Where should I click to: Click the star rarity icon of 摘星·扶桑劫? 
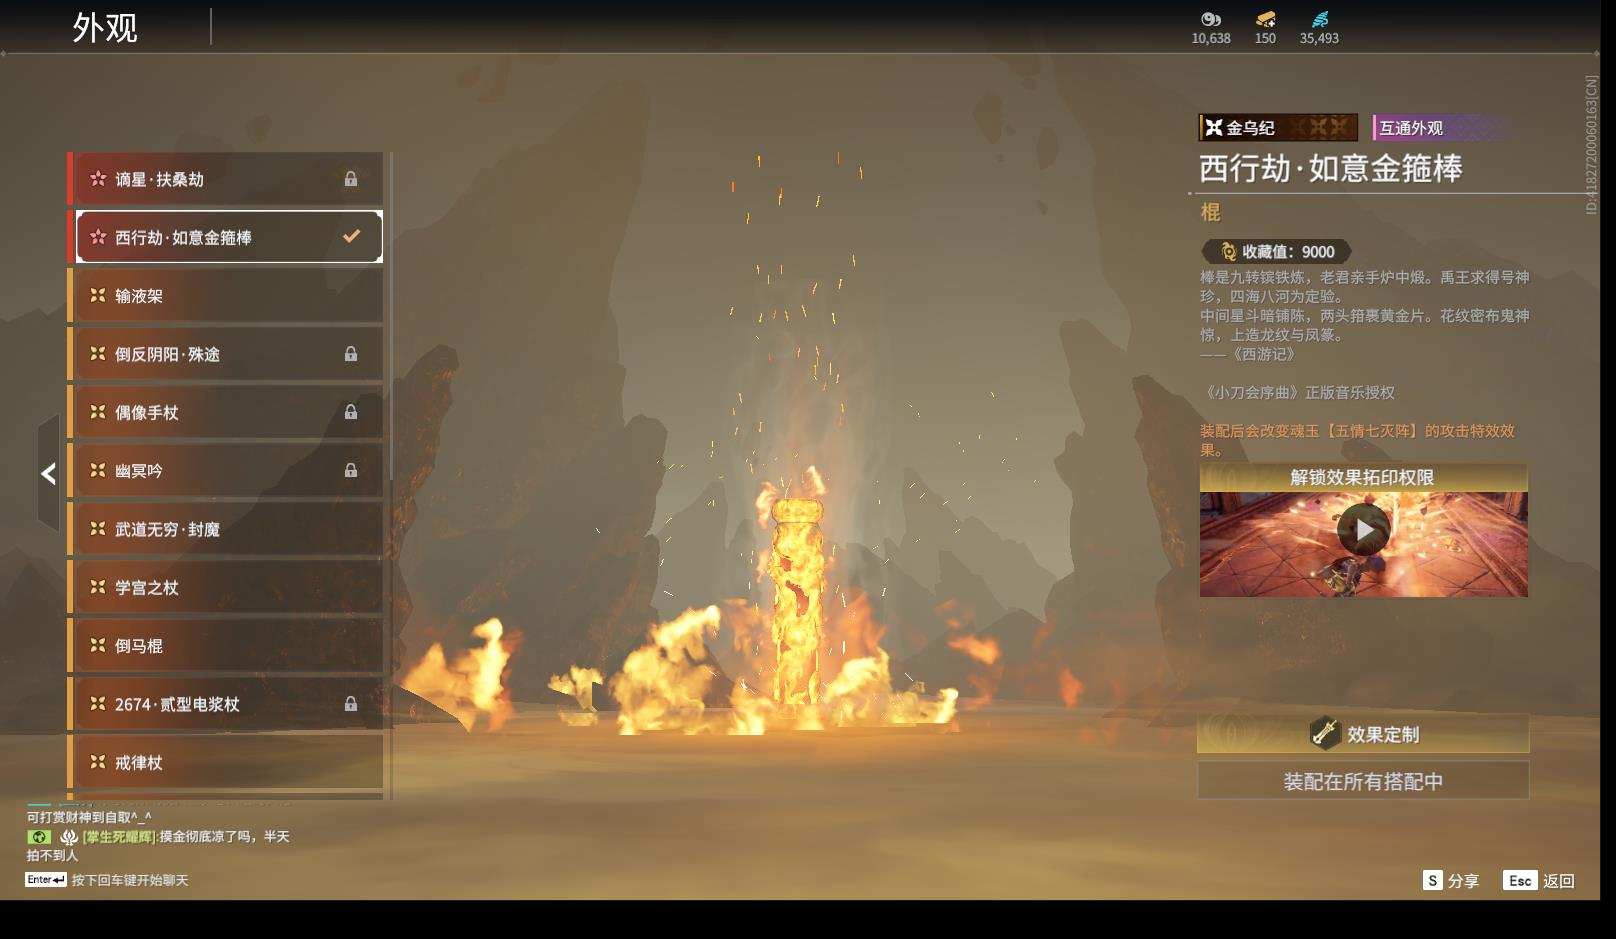pyautogui.click(x=98, y=179)
